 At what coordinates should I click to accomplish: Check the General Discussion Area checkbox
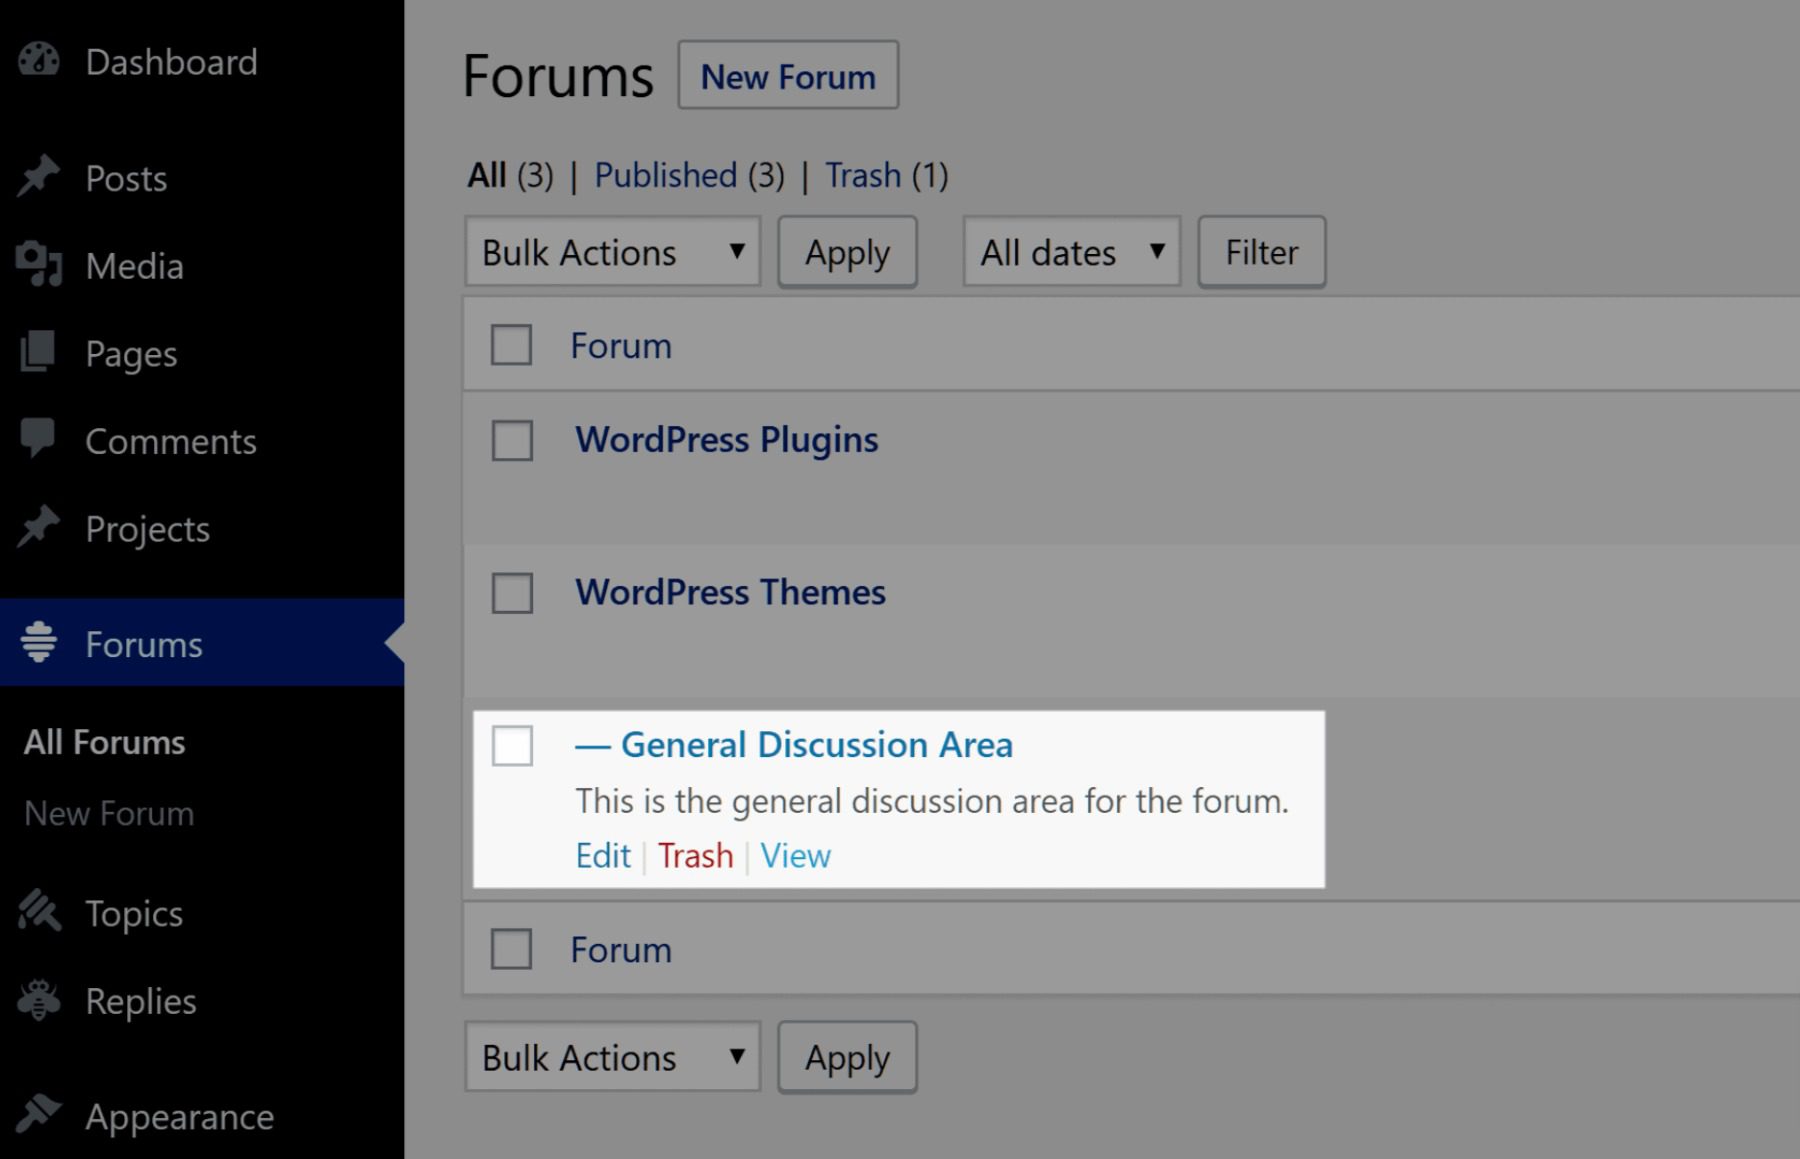(511, 746)
